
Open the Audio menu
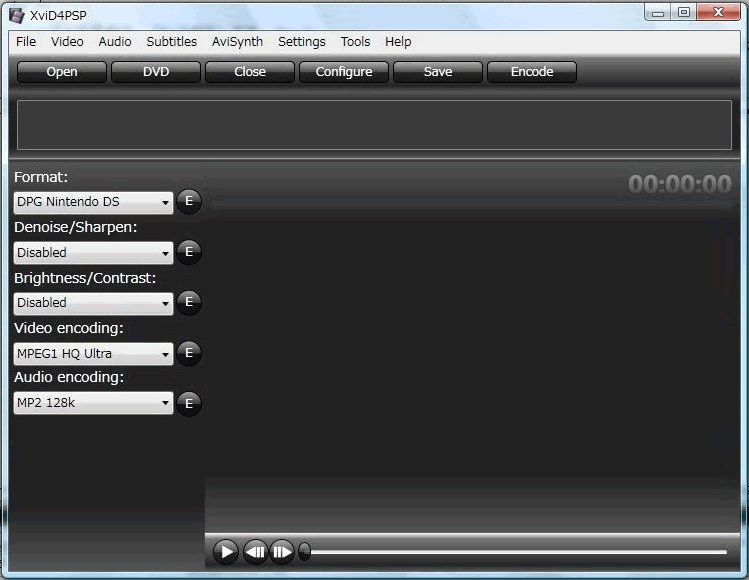(115, 42)
